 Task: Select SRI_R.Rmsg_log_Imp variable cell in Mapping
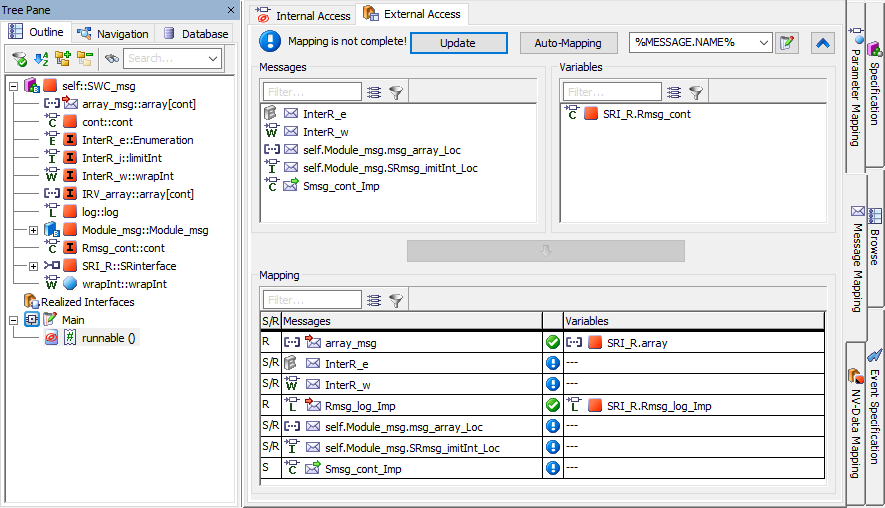(694, 406)
